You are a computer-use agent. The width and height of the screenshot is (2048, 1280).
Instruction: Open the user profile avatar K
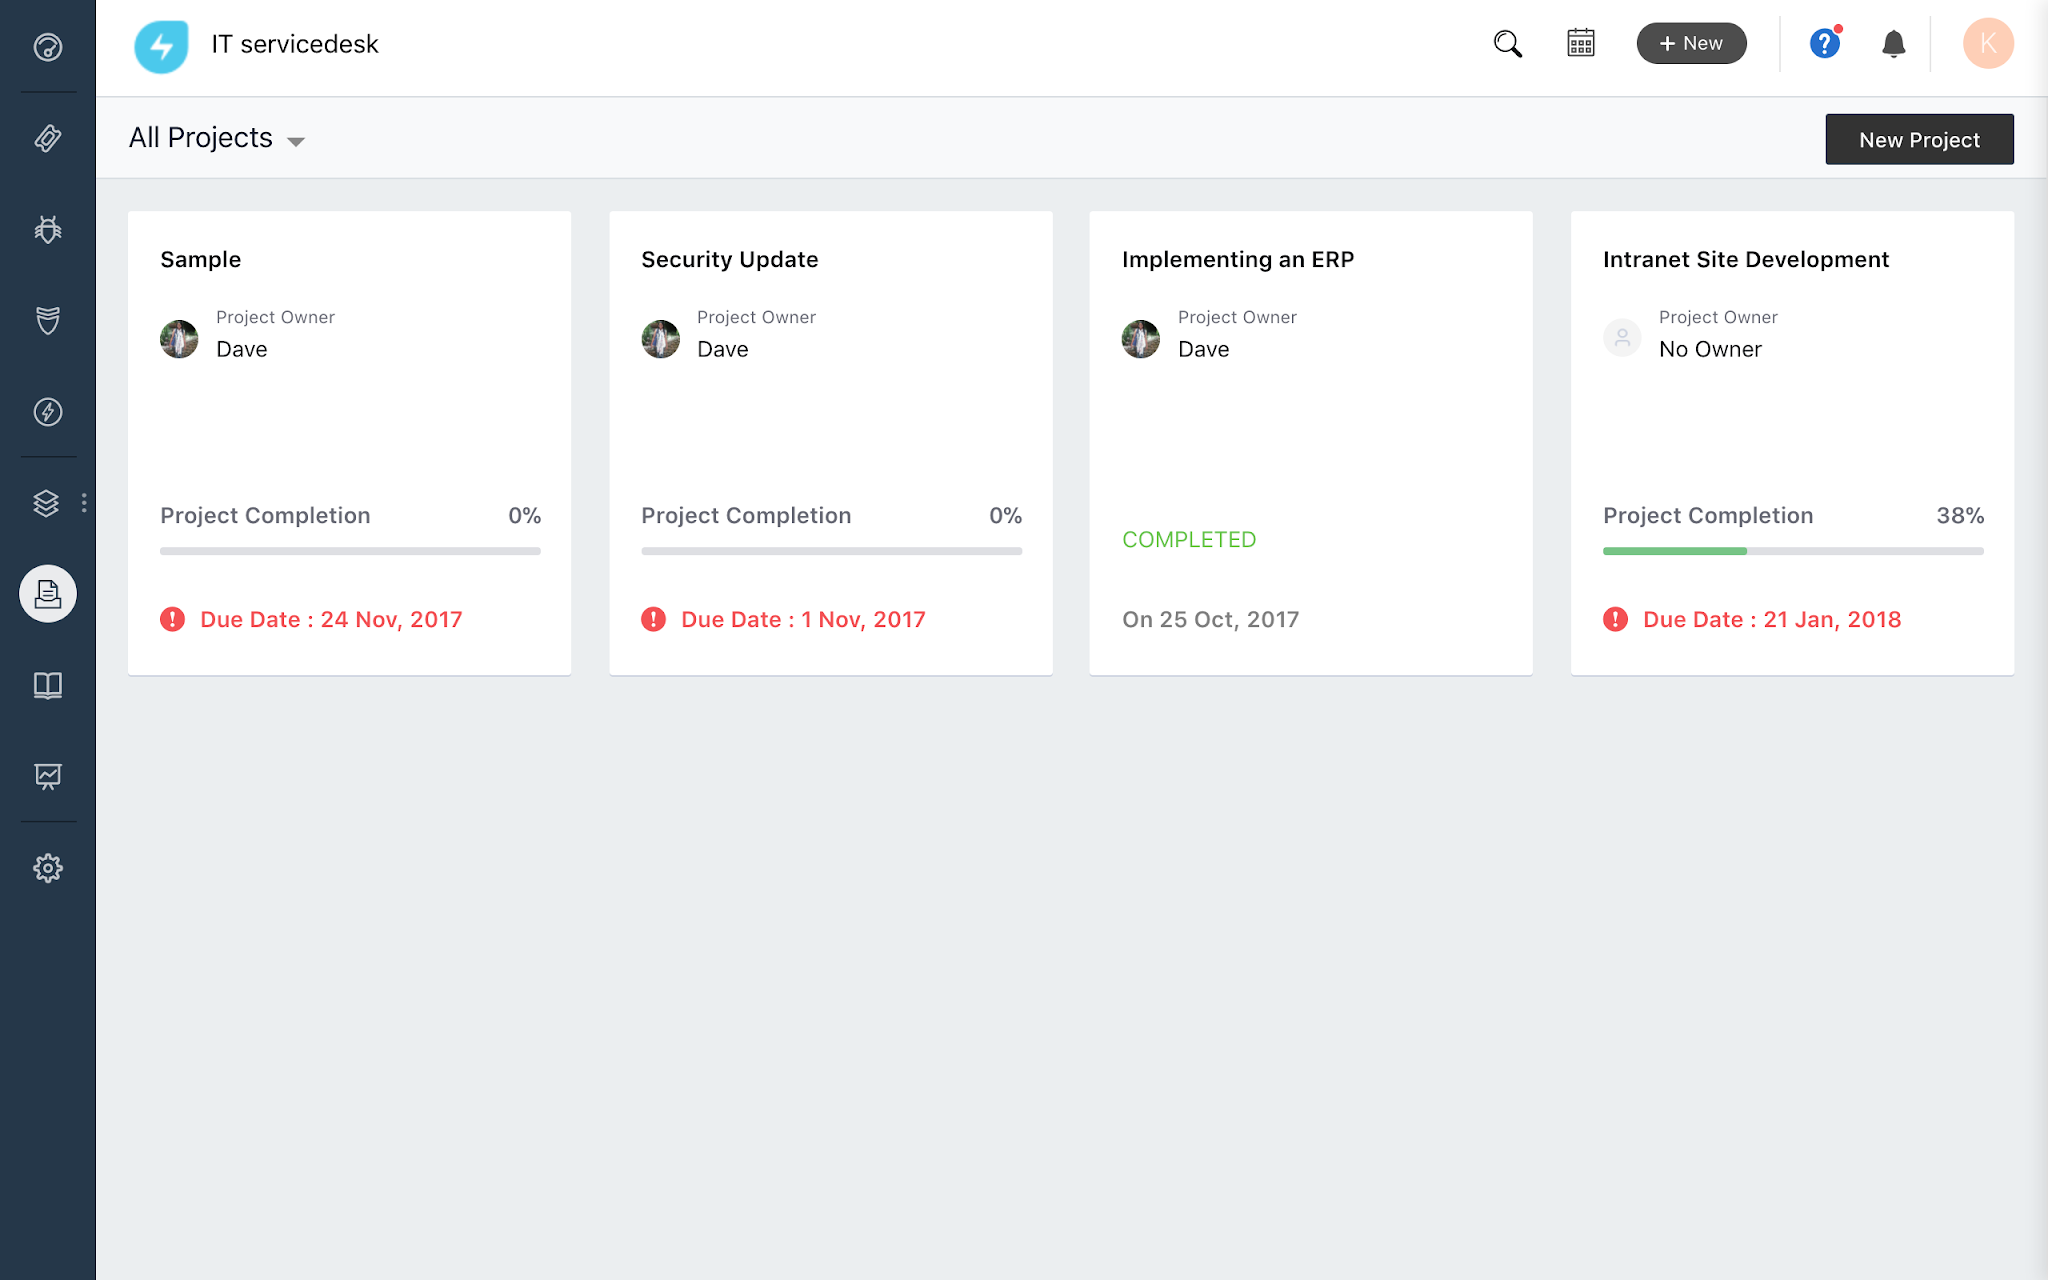[x=1987, y=44]
